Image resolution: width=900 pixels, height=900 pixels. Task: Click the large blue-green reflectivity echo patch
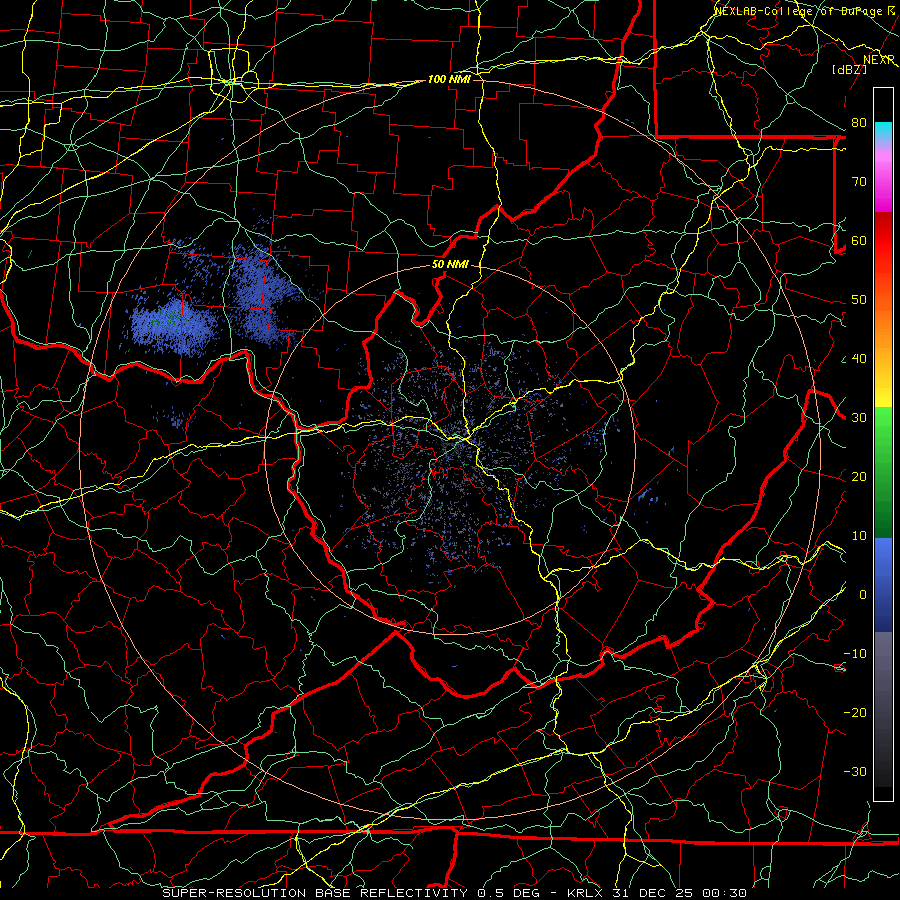tap(173, 325)
